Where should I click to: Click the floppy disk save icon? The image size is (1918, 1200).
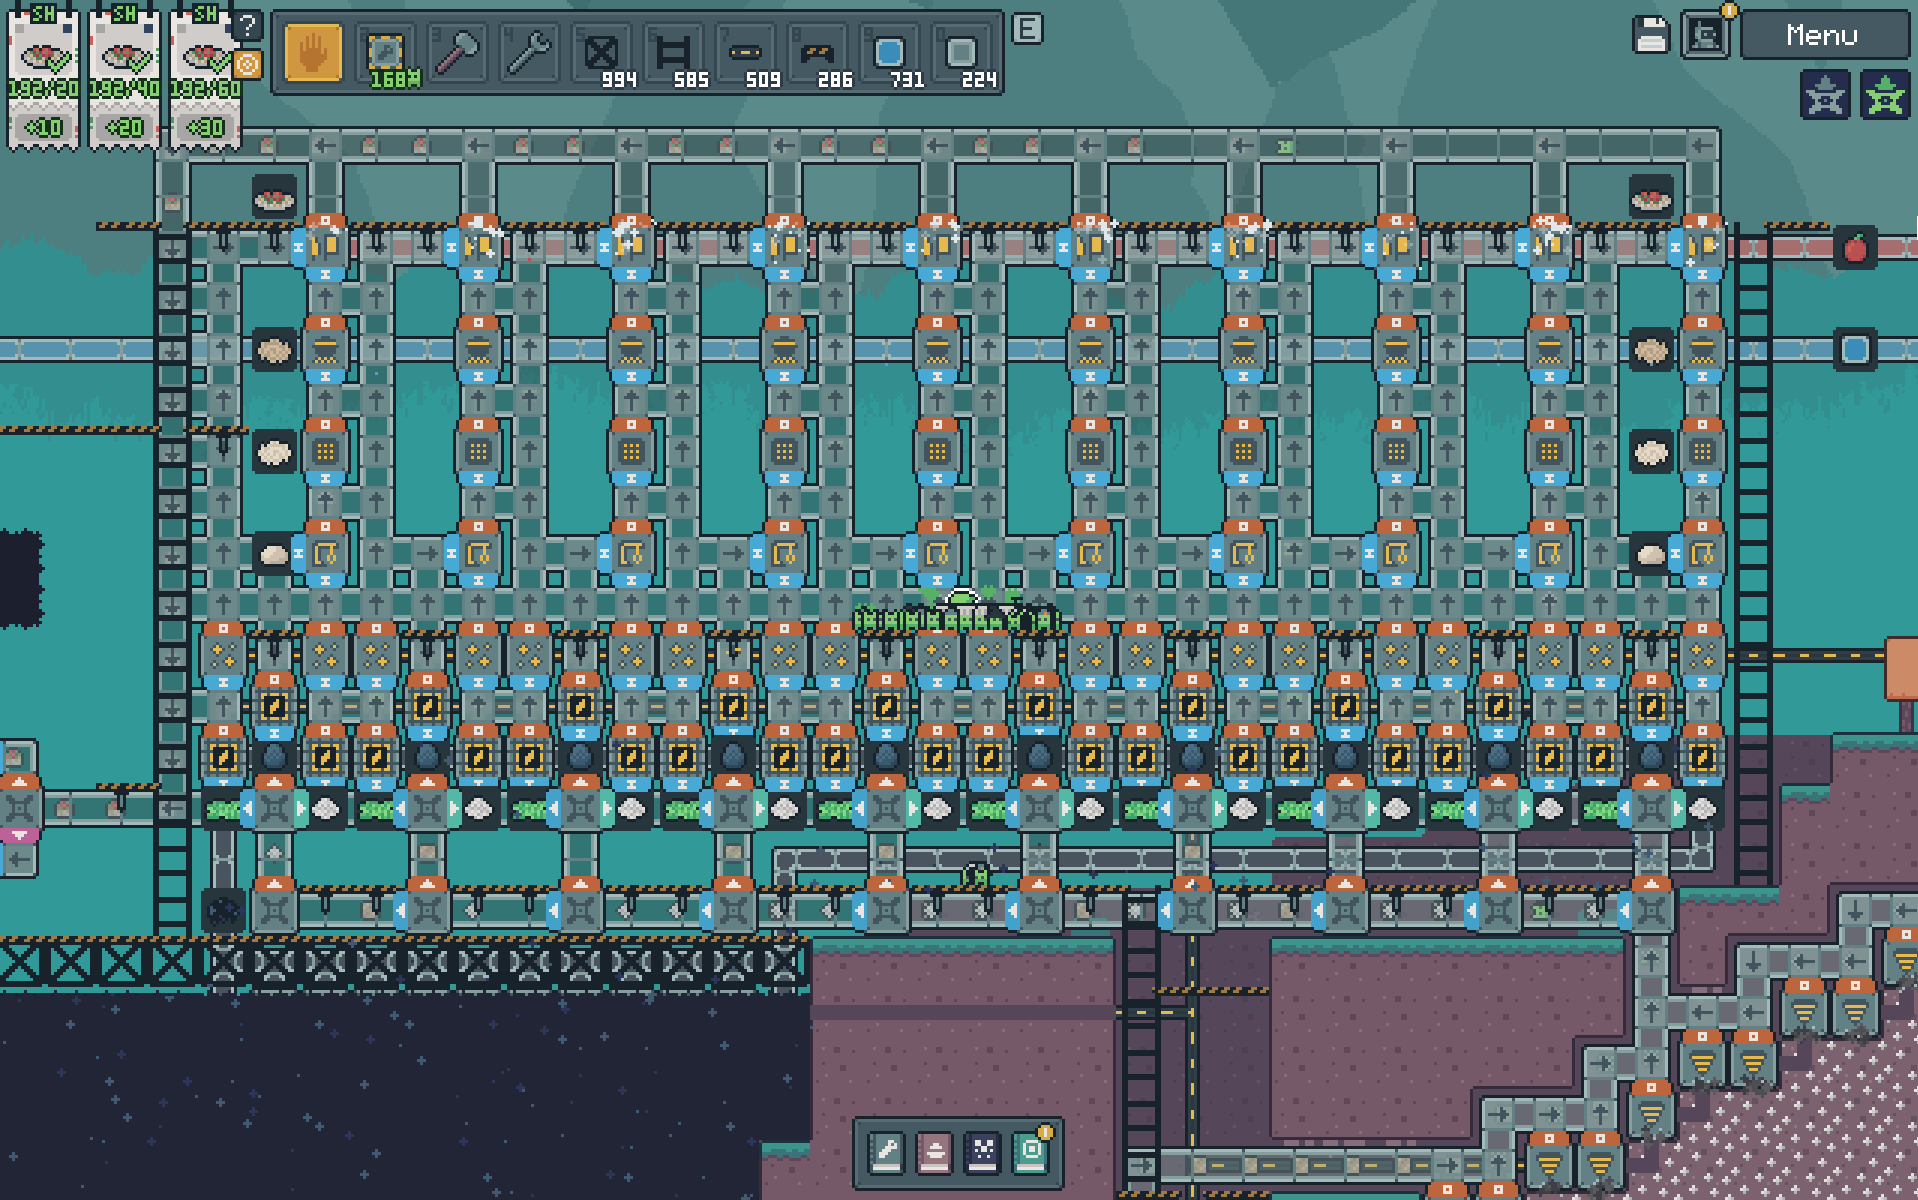(x=1651, y=36)
